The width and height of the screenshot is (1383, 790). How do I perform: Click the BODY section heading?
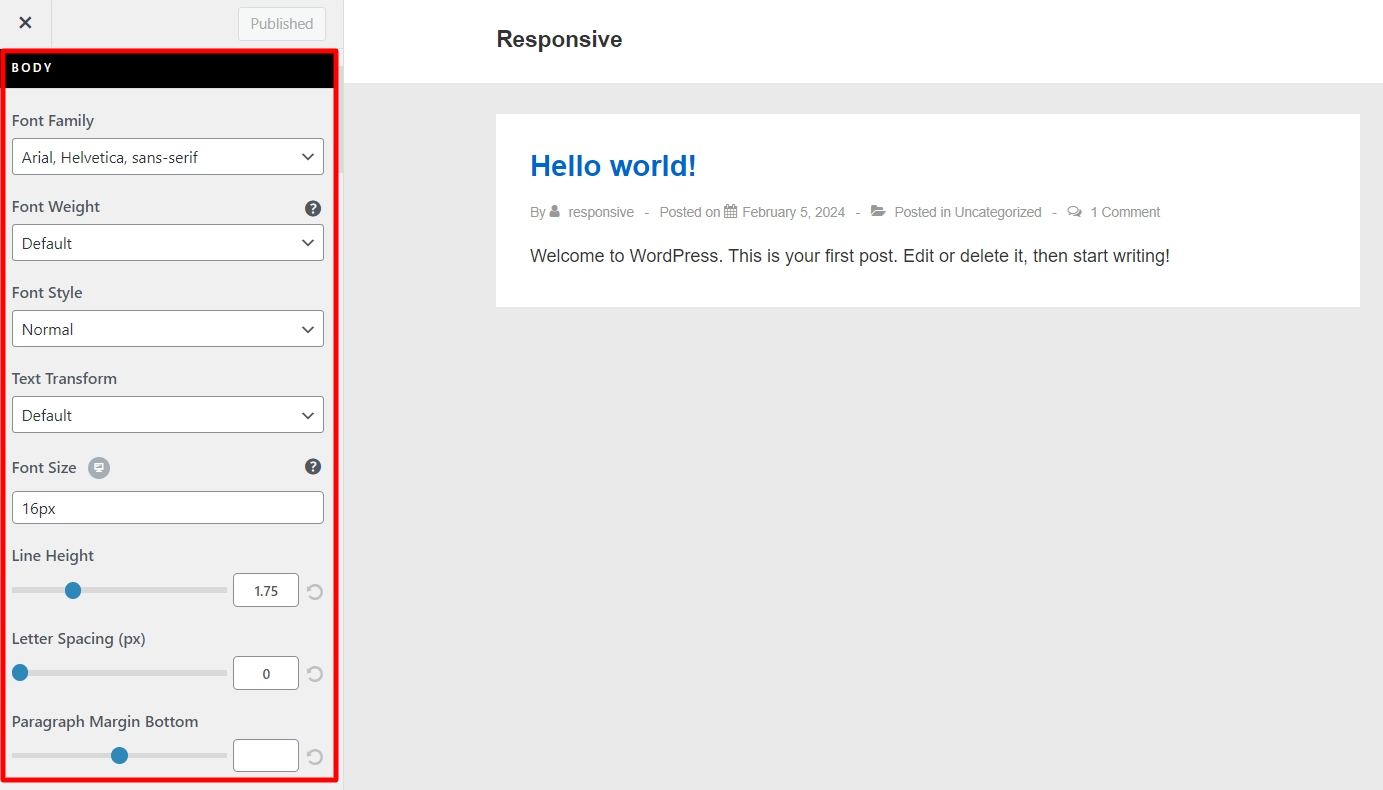point(32,68)
